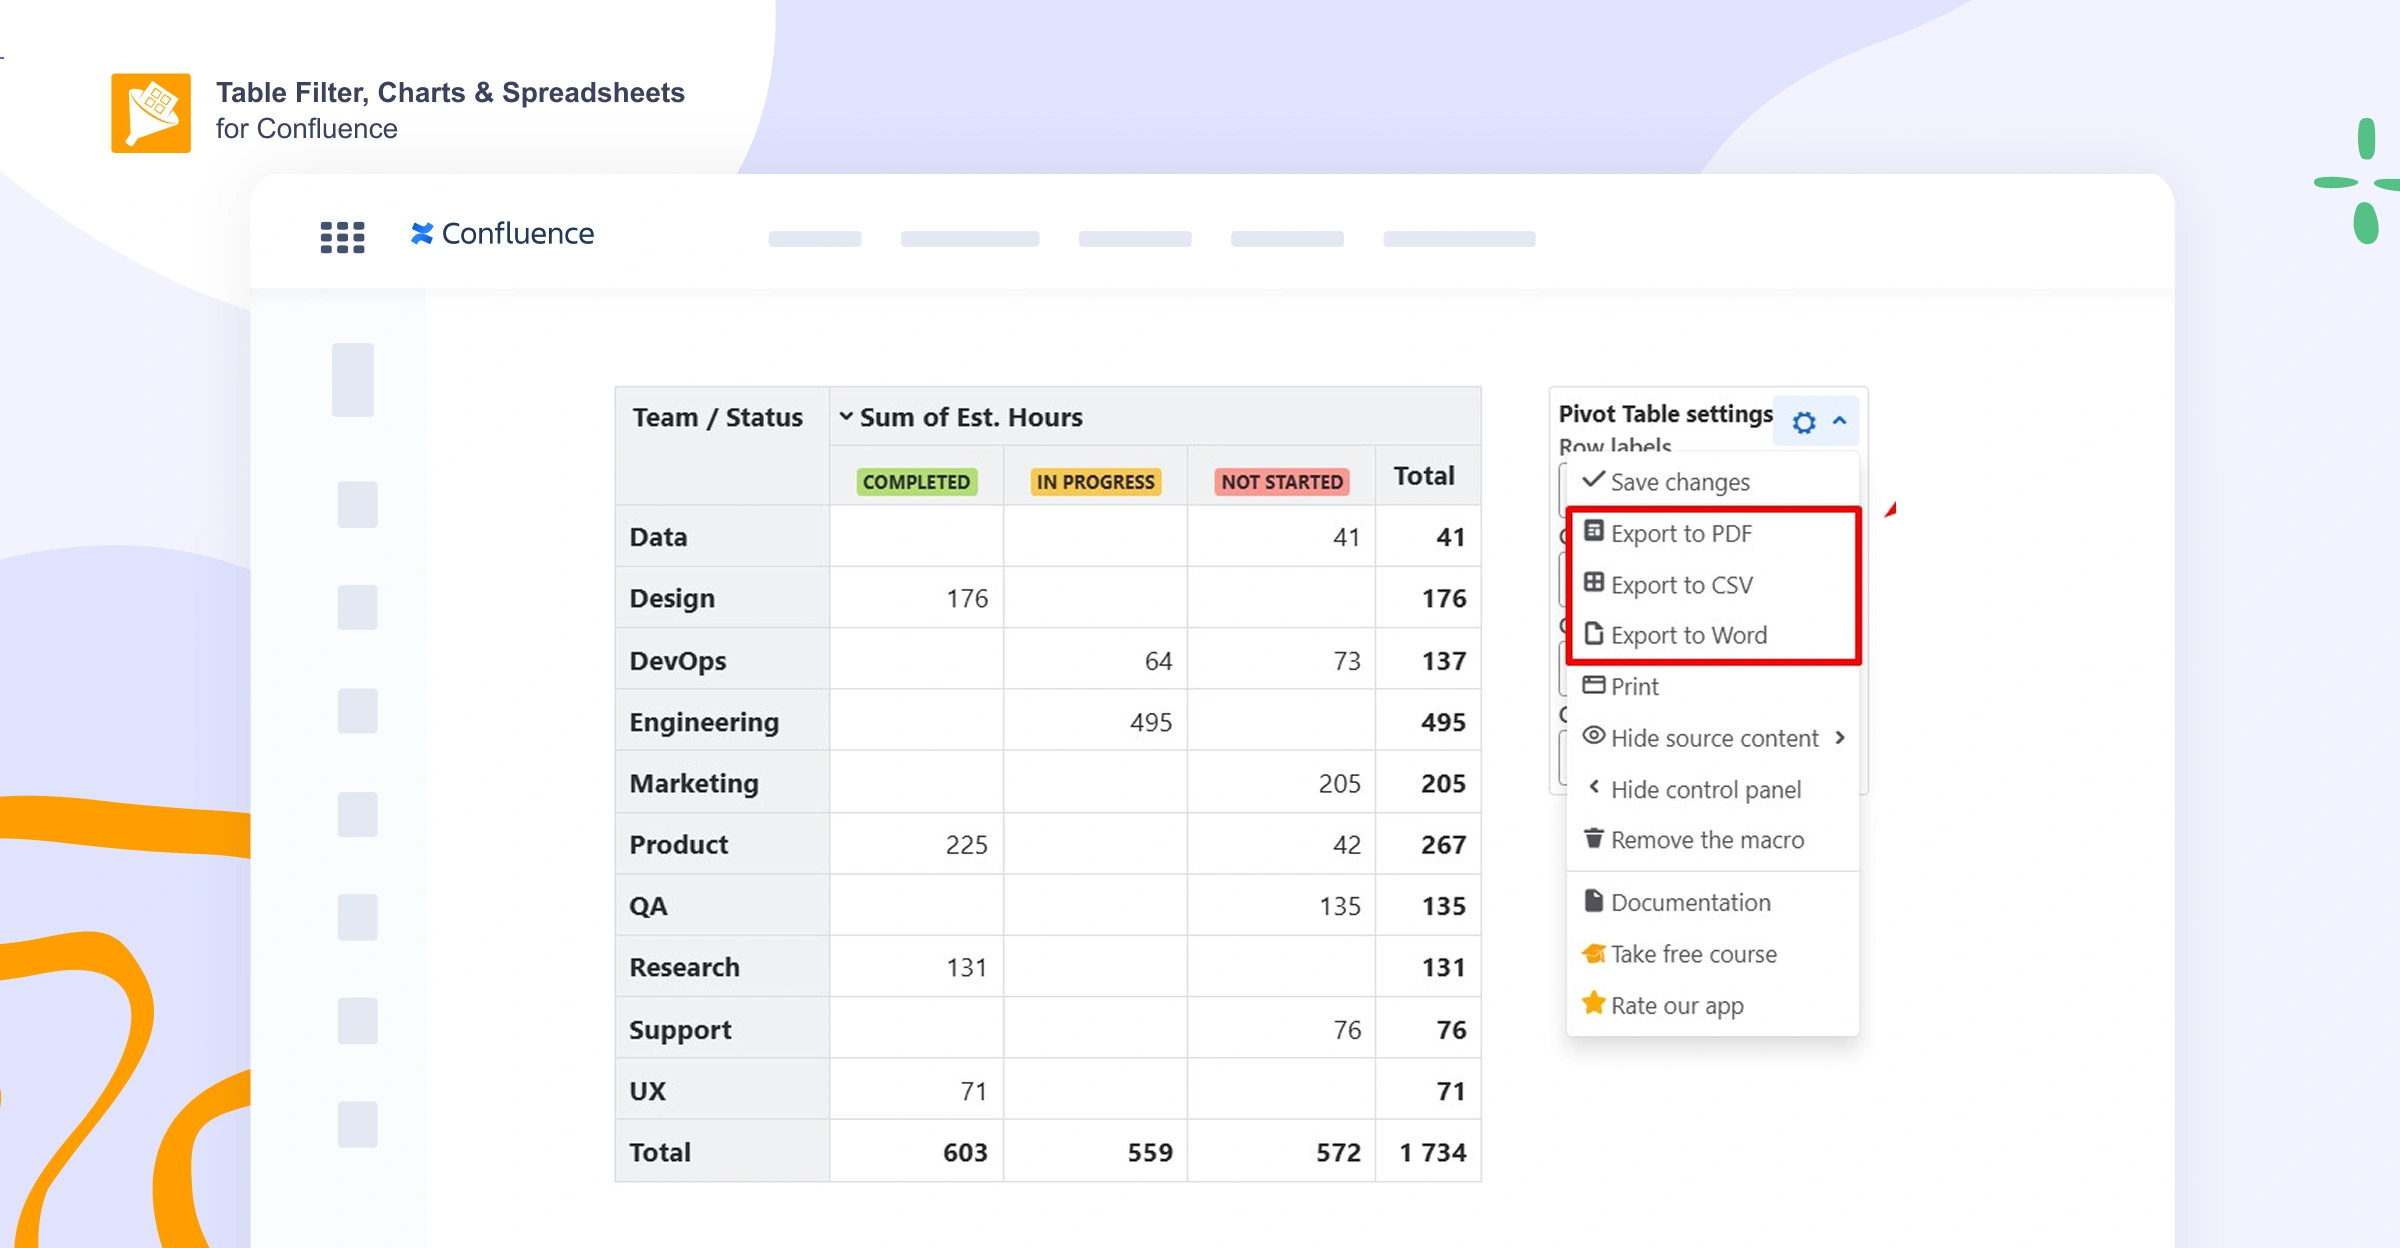
Task: Toggle Hide control panel
Action: (x=1705, y=789)
